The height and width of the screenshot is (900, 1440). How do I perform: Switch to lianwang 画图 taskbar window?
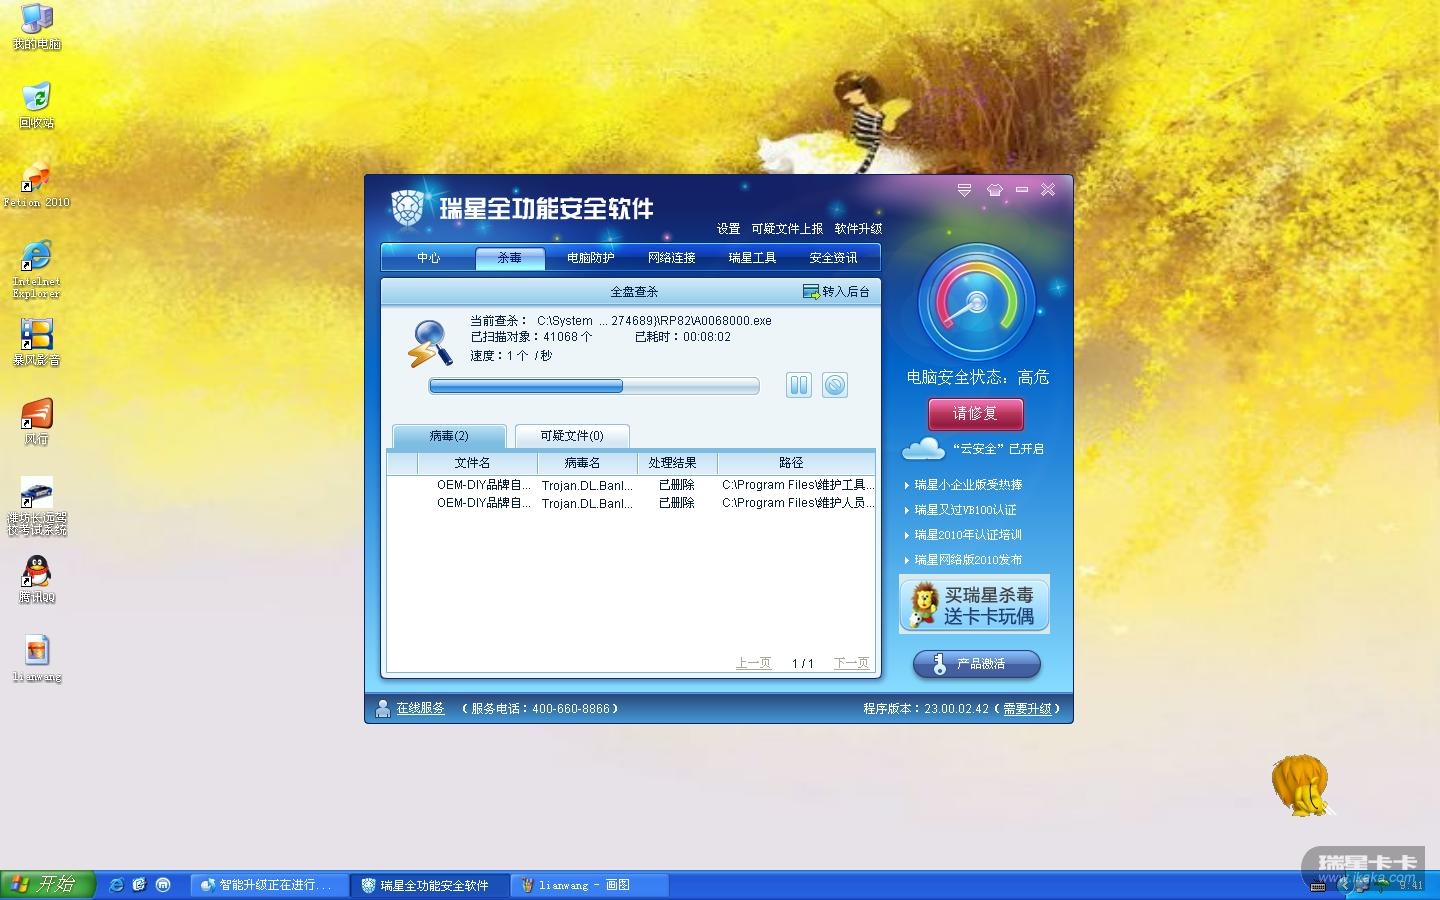[x=590, y=885]
